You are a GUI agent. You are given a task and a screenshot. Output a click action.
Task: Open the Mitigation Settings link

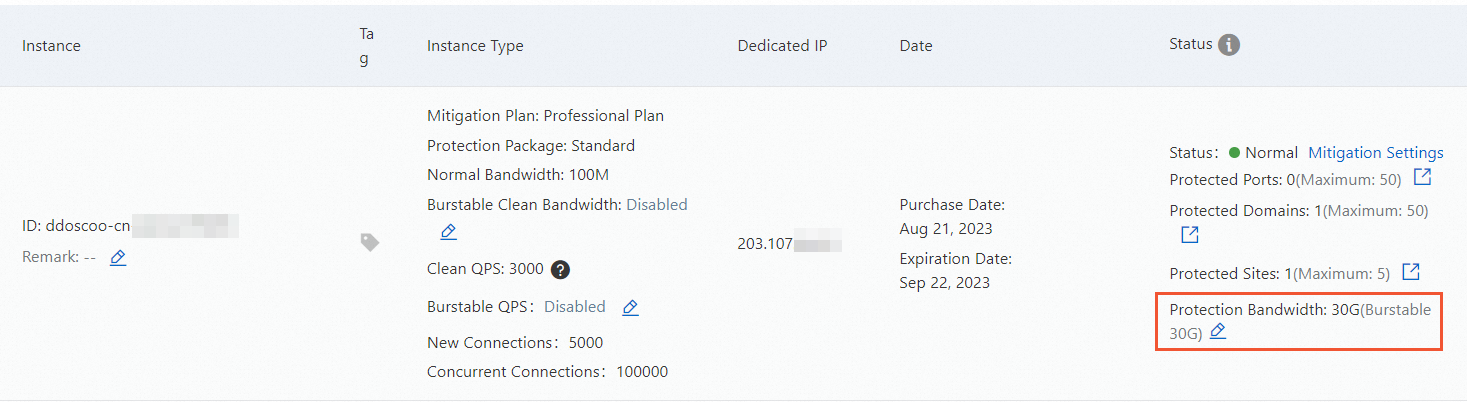click(1375, 153)
